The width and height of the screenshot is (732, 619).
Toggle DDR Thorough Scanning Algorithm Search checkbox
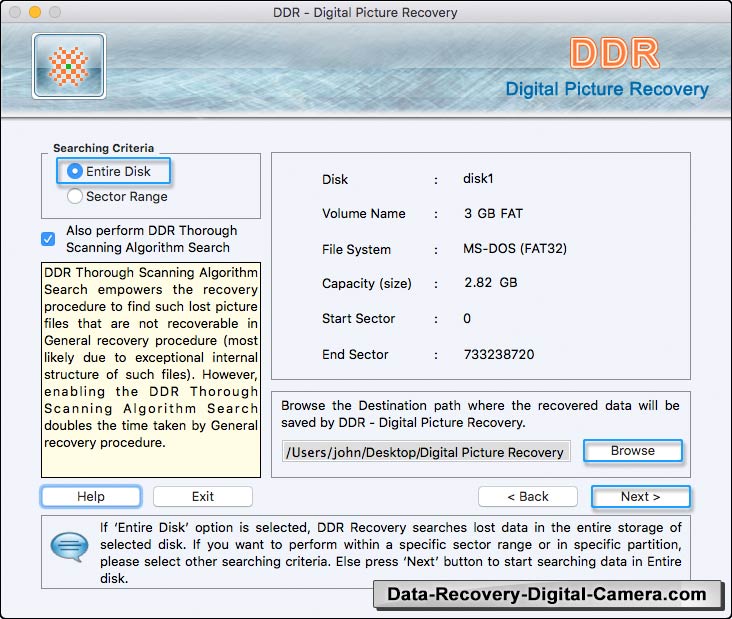tap(48, 239)
